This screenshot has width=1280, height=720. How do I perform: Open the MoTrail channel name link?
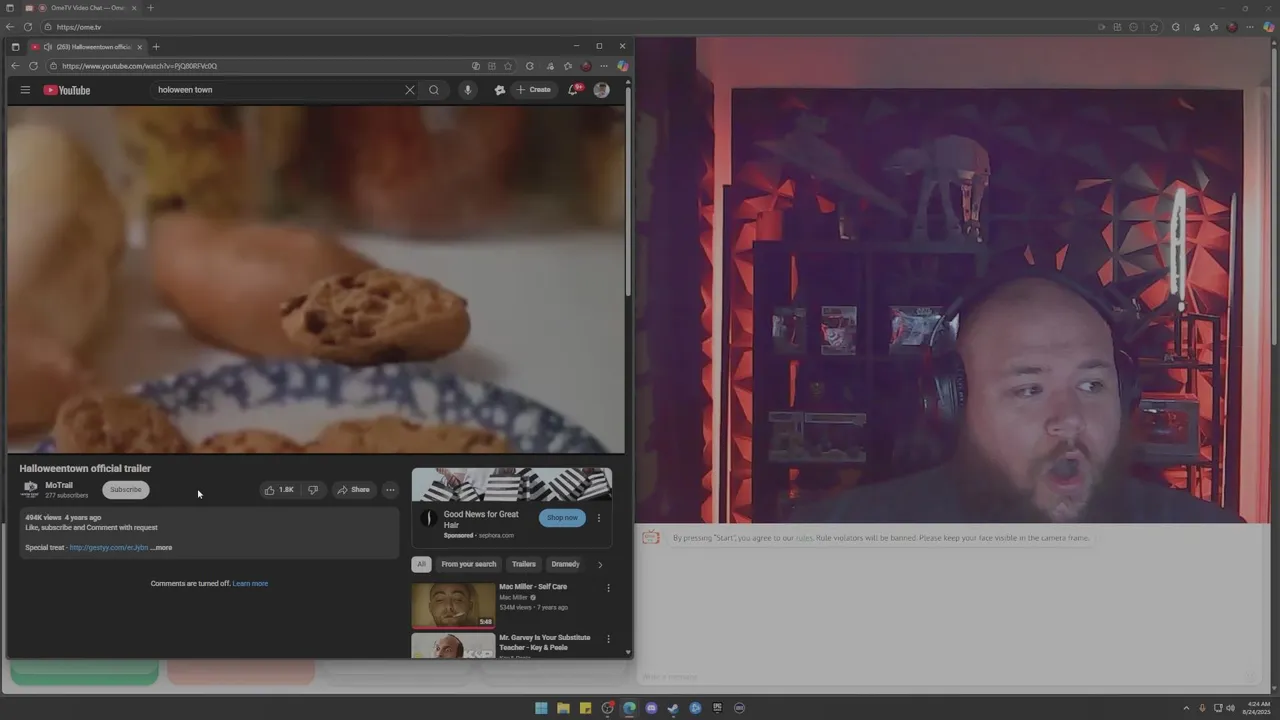(x=59, y=485)
